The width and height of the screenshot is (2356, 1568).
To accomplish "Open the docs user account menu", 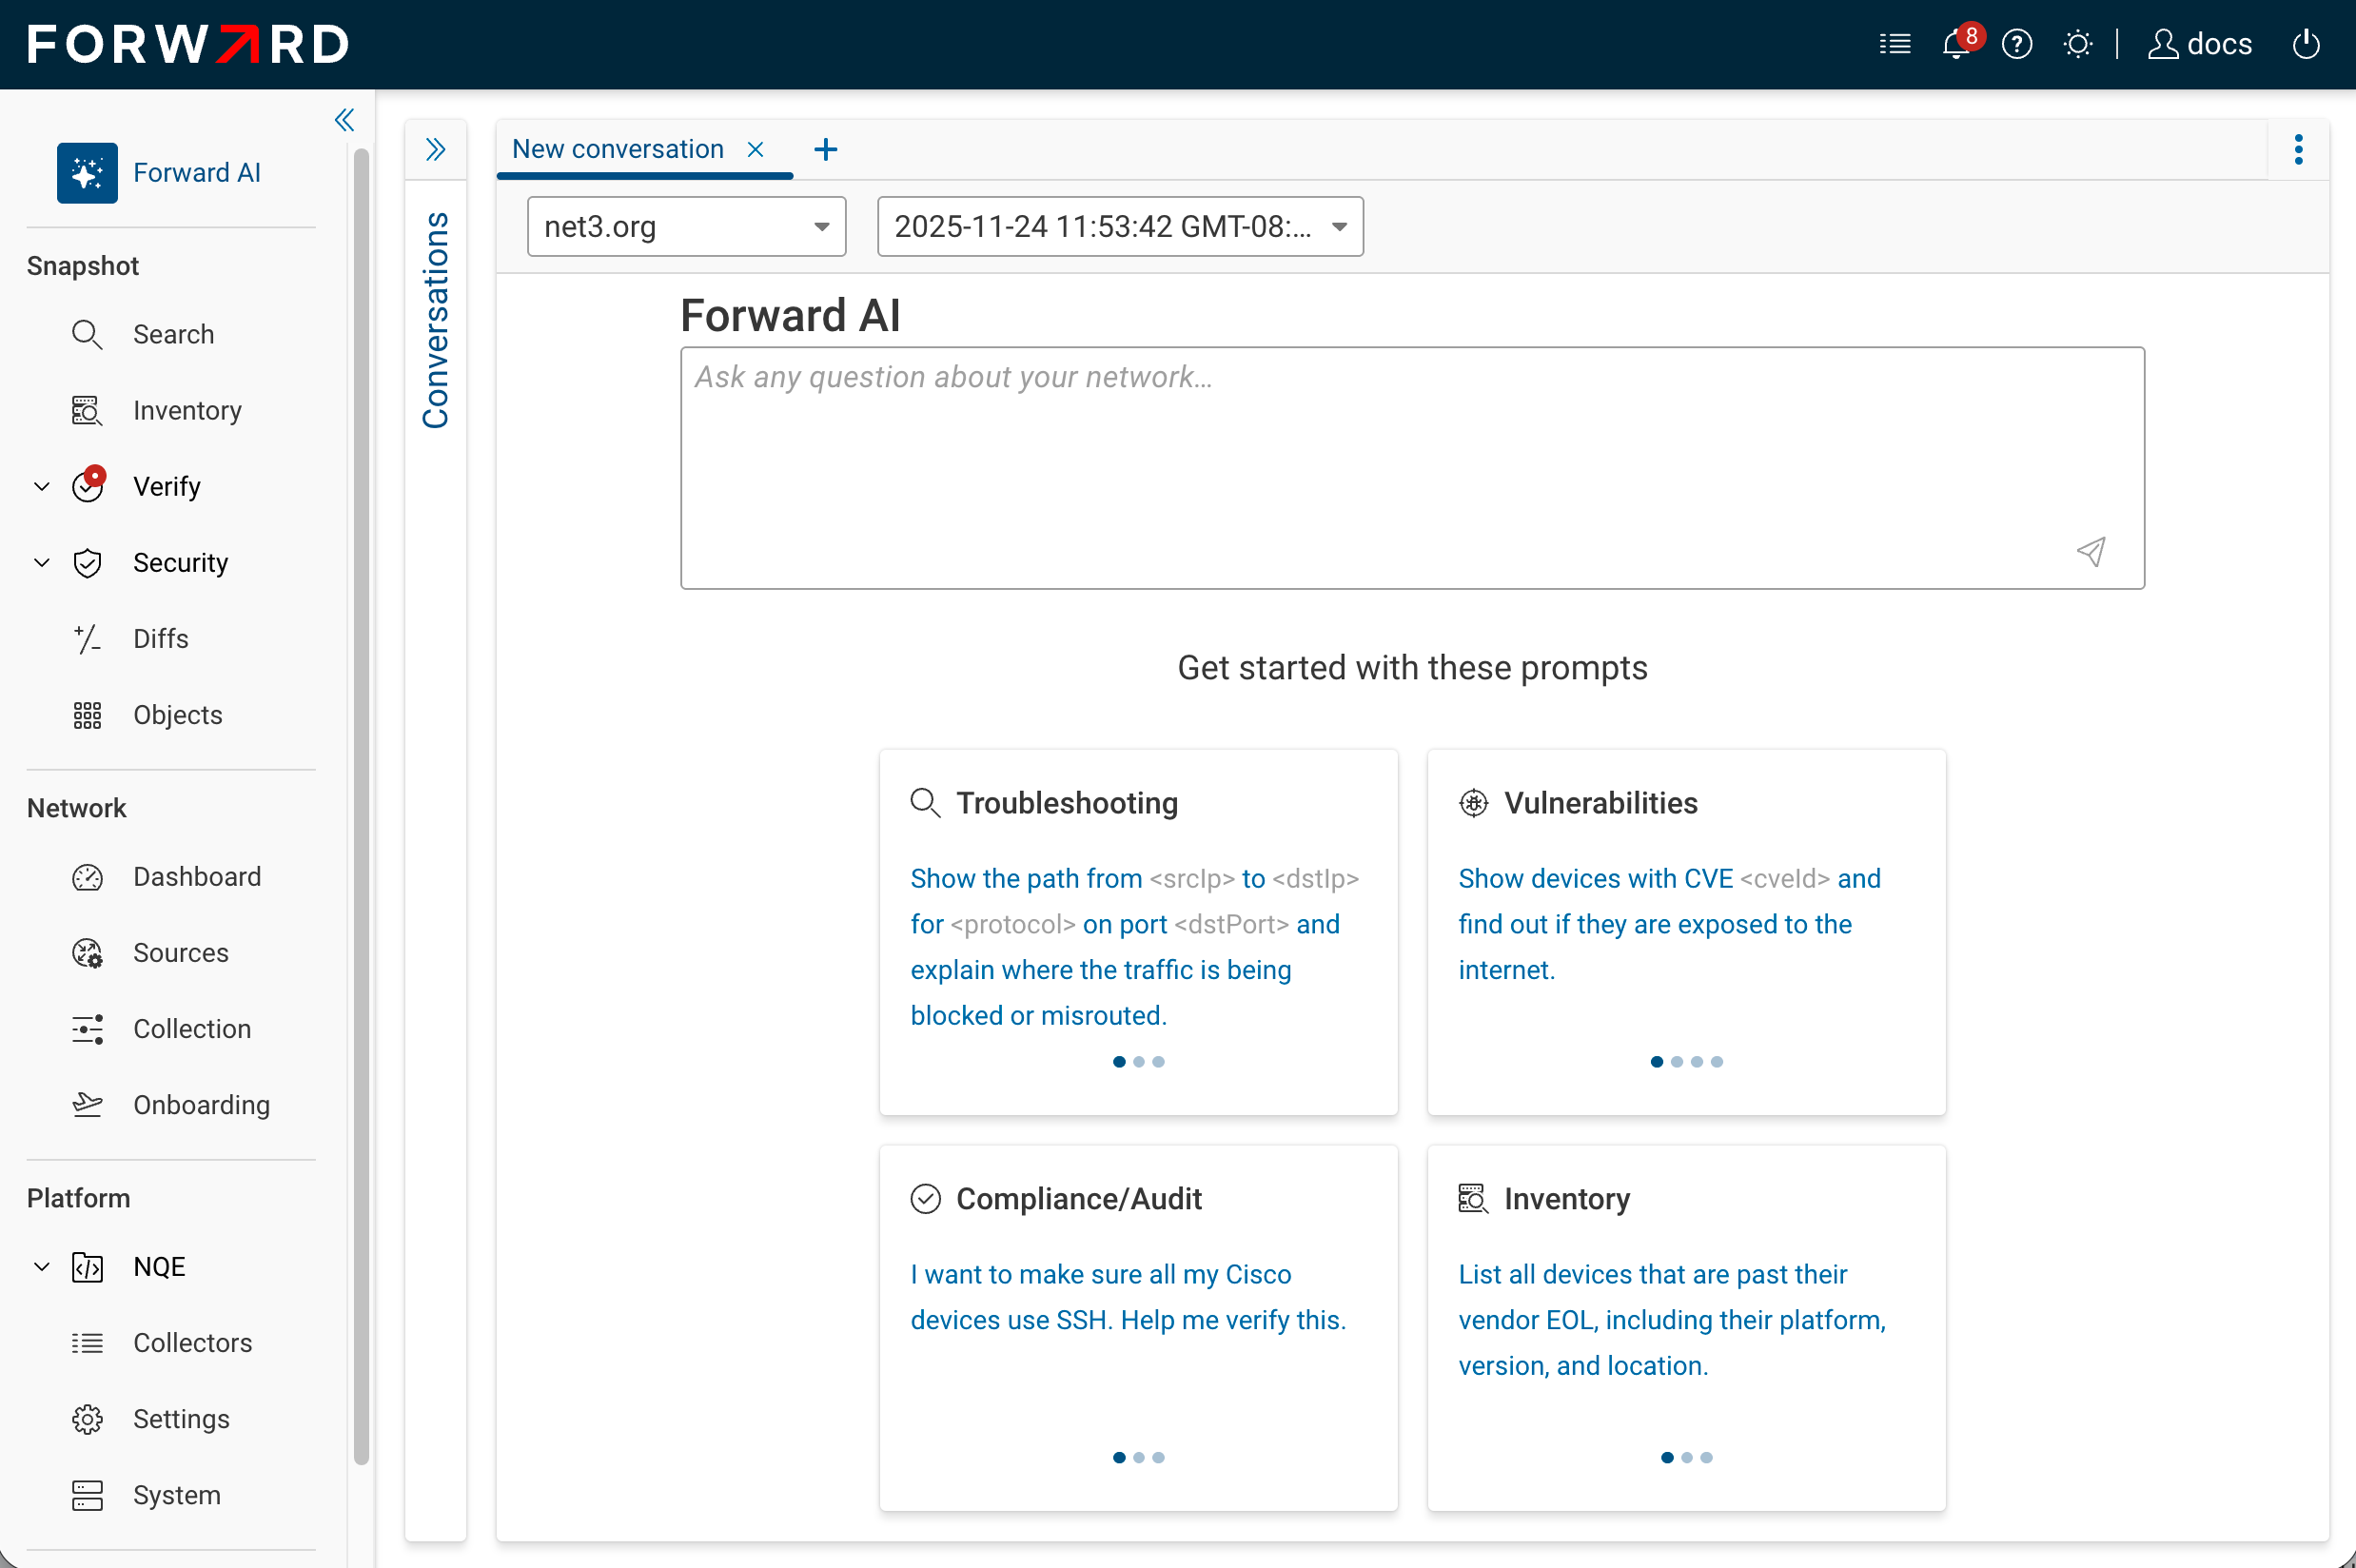I will coord(2200,44).
